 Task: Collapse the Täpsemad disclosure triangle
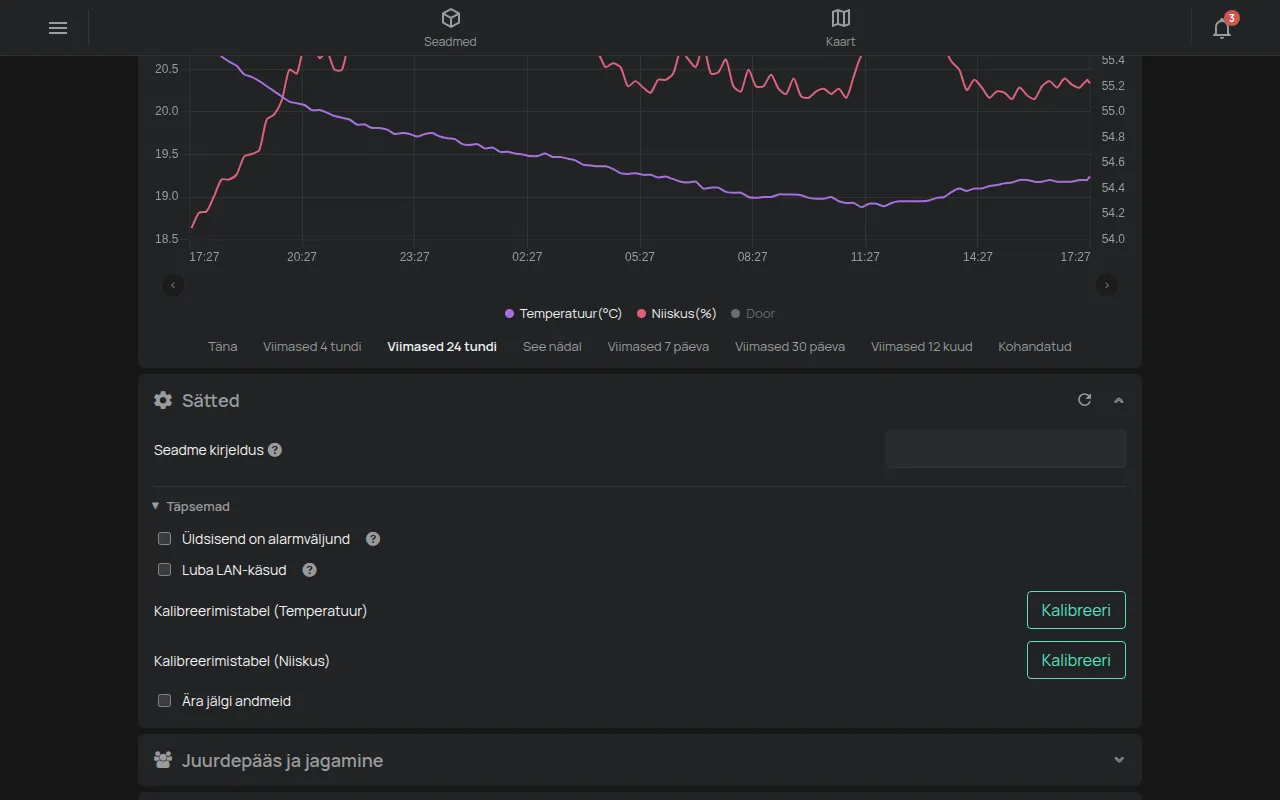156,506
